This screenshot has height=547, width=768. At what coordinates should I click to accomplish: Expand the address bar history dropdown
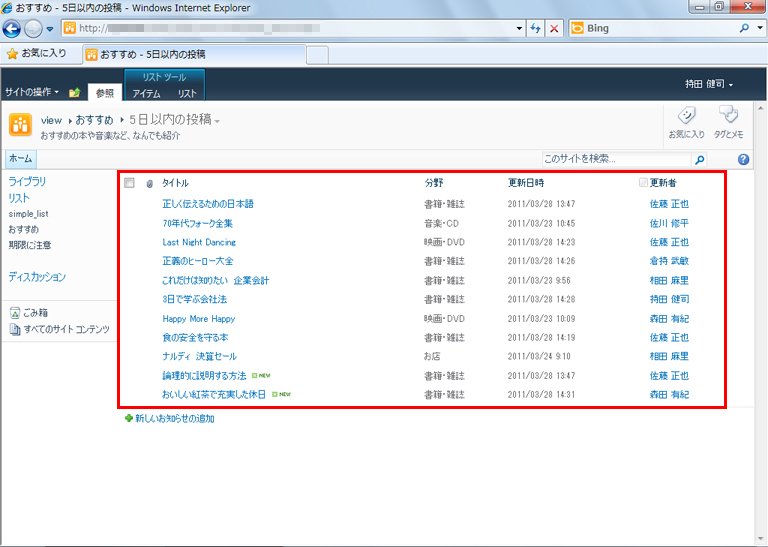tap(519, 28)
